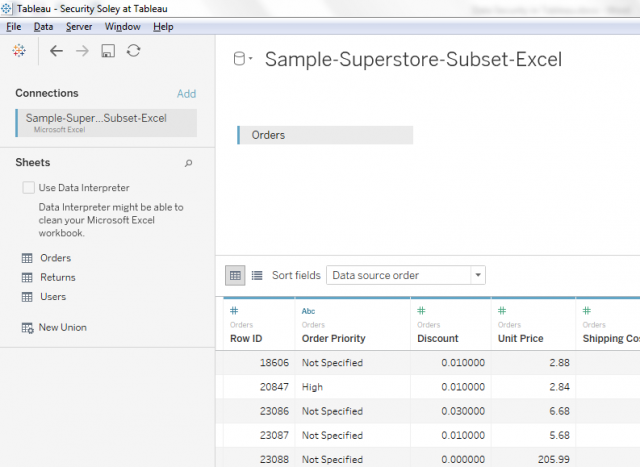Click Row ID cell 18606
The height and width of the screenshot is (467, 640).
click(x=274, y=362)
